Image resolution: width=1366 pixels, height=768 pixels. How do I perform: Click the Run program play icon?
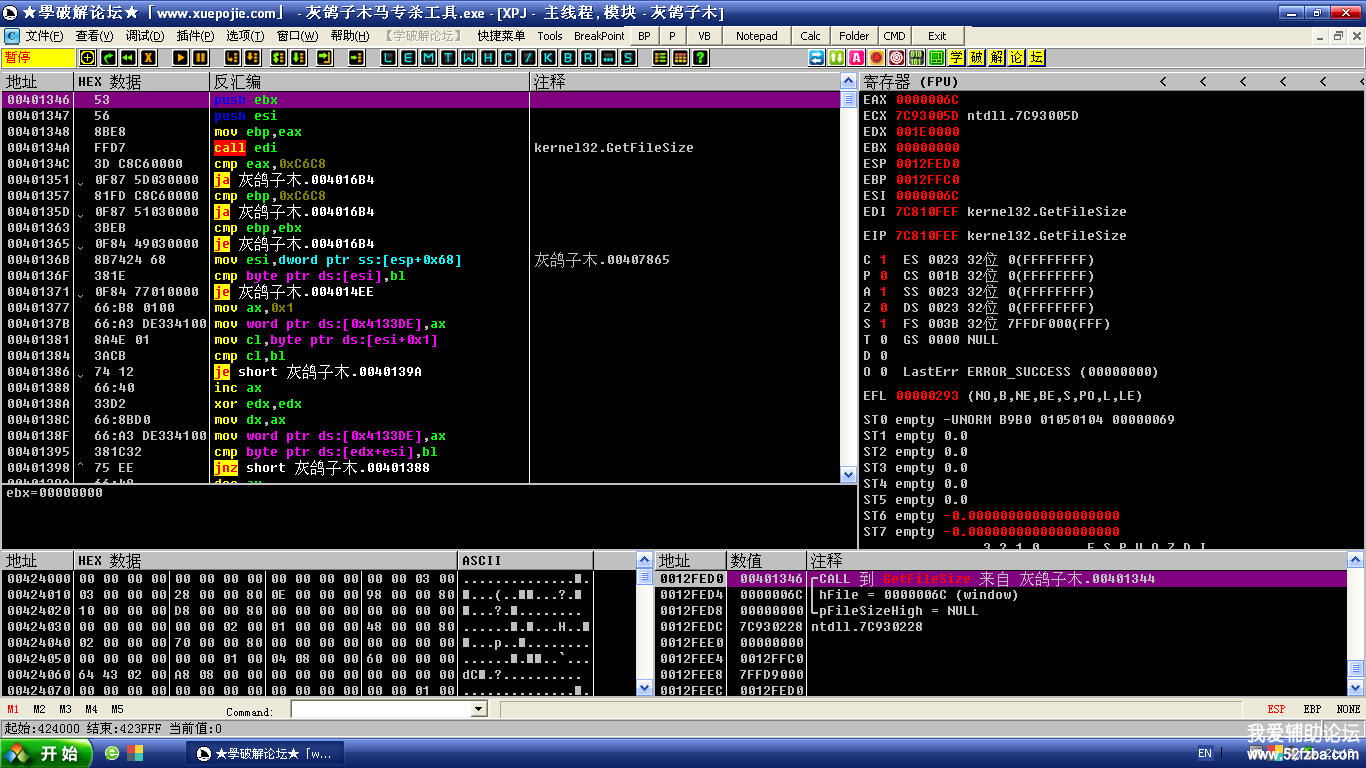180,58
